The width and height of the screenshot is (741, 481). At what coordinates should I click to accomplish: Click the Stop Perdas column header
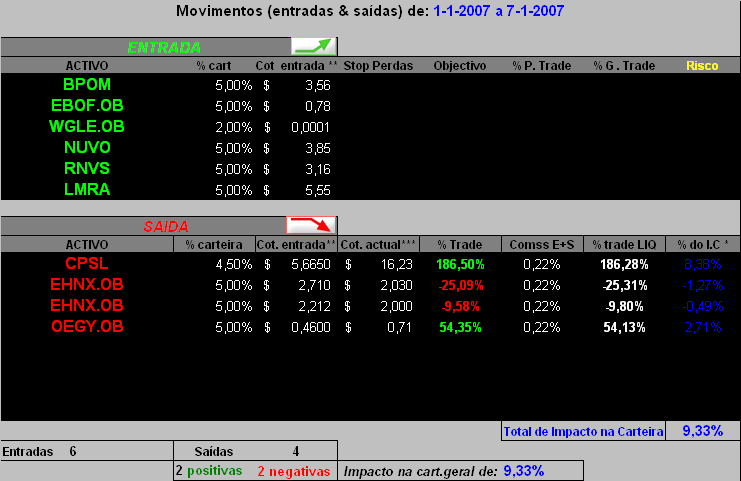pos(378,66)
